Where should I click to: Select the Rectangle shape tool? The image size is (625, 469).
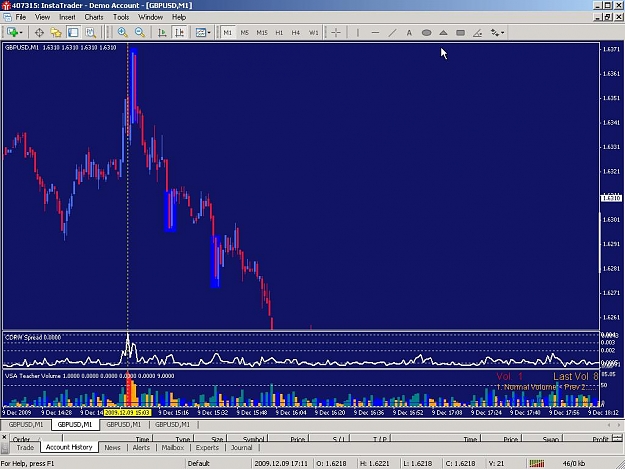pos(460,33)
